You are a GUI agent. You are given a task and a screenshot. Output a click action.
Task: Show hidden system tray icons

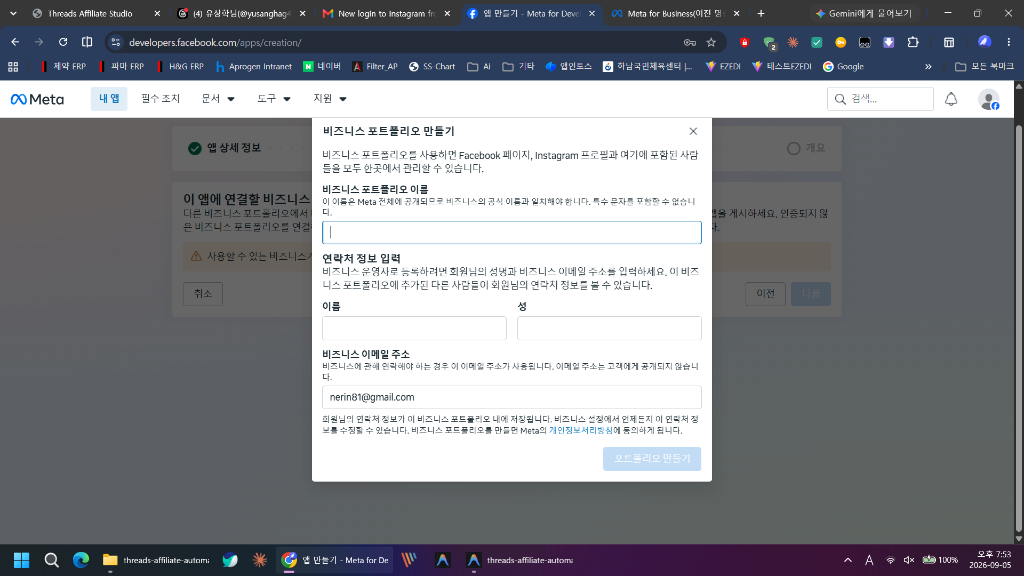[848, 560]
